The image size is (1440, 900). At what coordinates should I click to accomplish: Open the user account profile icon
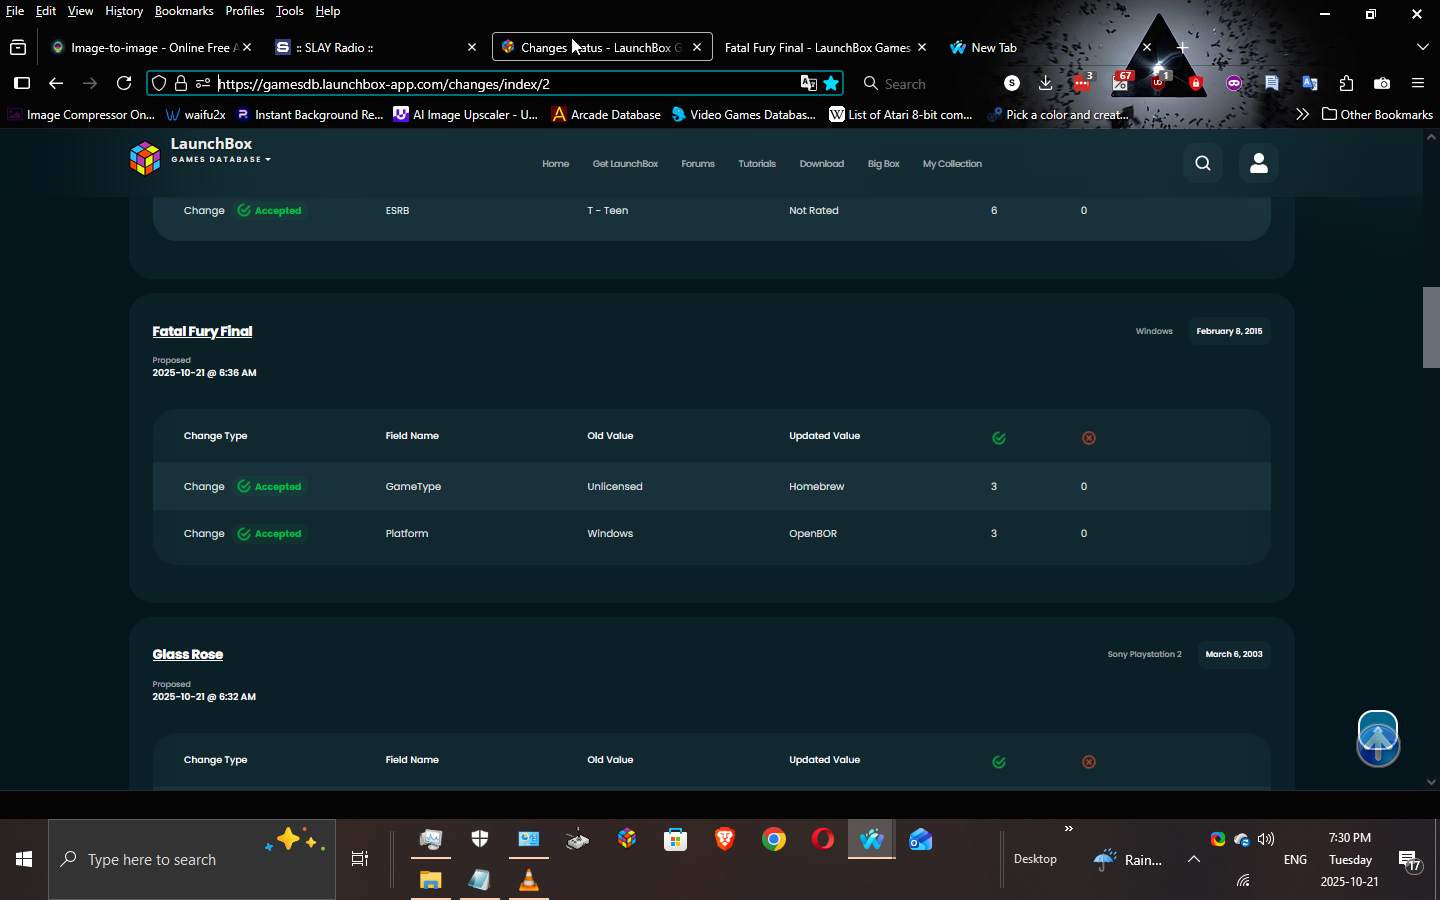click(1258, 163)
